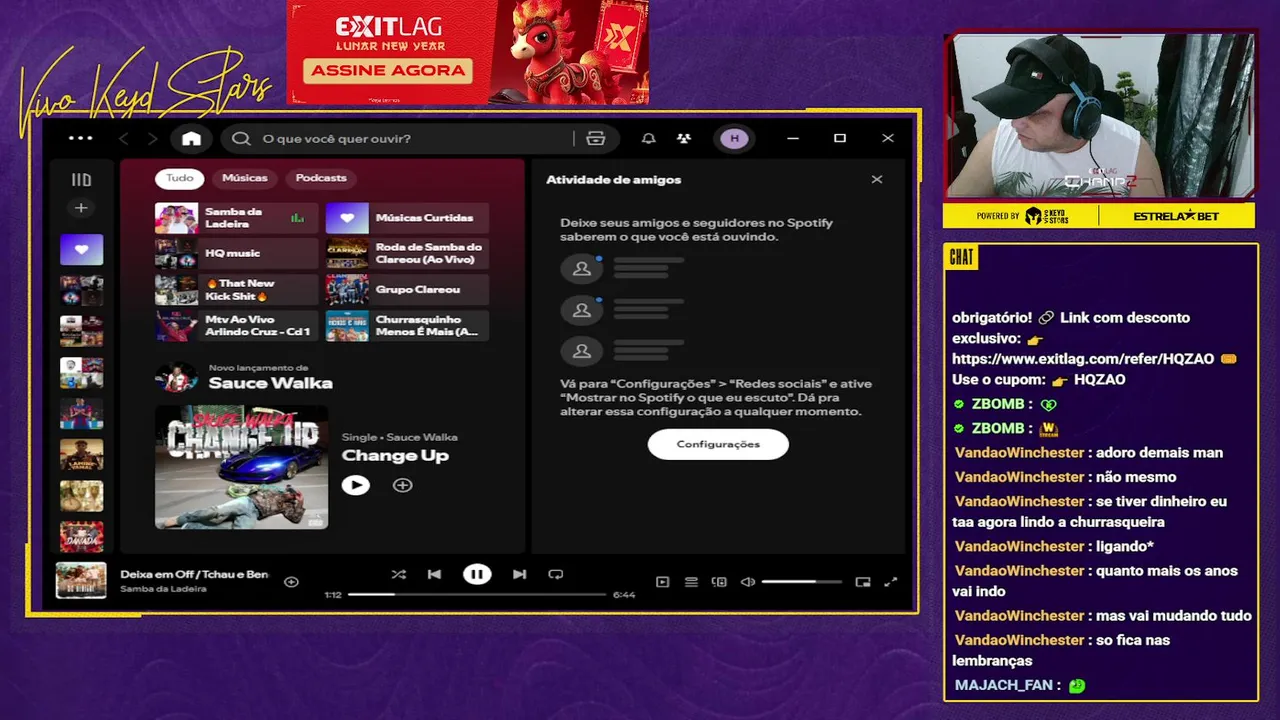Open That New Kick Shit playlist
The image size is (1280, 720).
[237, 290]
